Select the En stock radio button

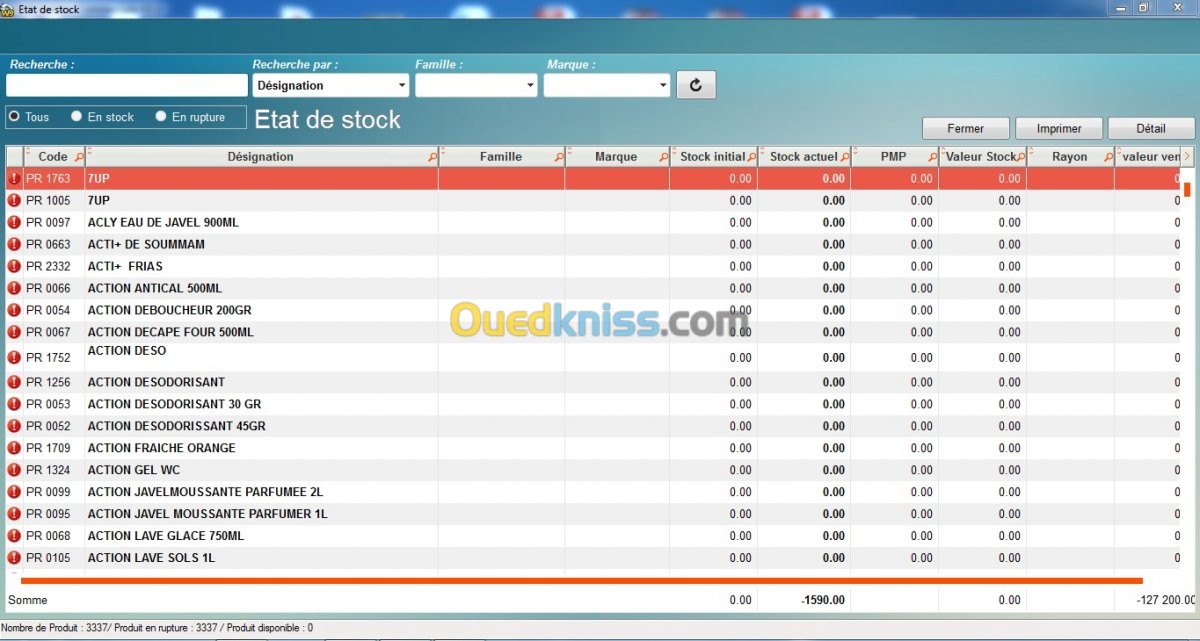pyautogui.click(x=76, y=117)
